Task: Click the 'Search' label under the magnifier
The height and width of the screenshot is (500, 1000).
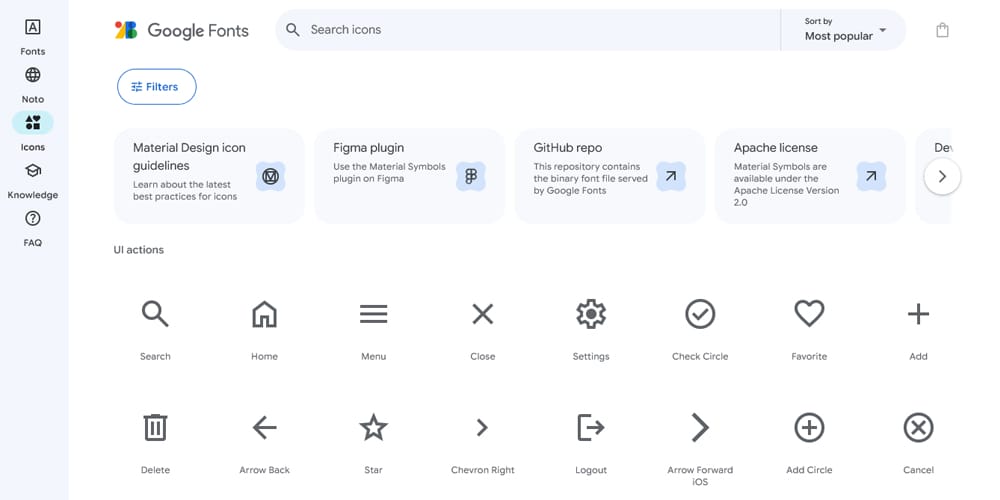Action: (155, 357)
